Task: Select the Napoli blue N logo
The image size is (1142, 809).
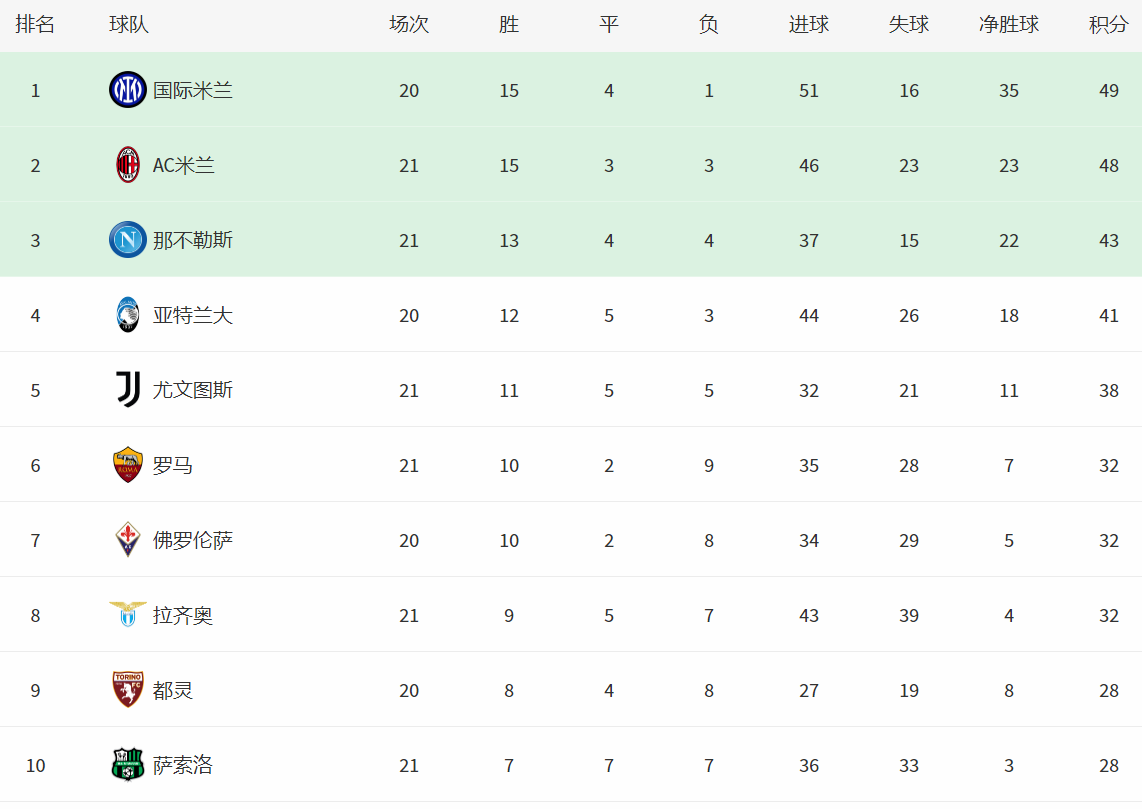Action: pos(127,240)
